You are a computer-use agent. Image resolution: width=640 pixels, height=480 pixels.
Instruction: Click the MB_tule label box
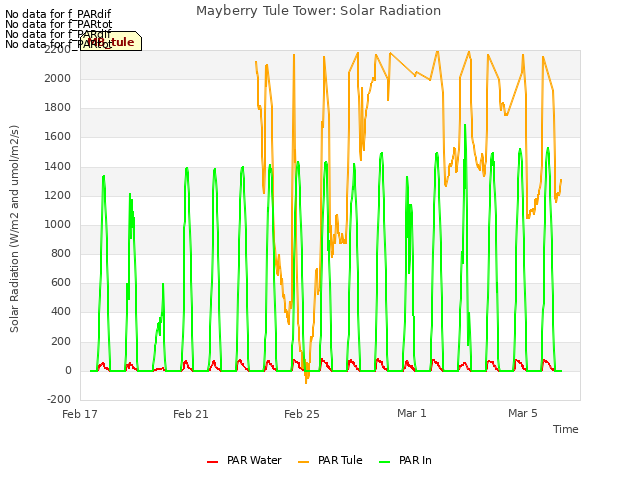(111, 42)
